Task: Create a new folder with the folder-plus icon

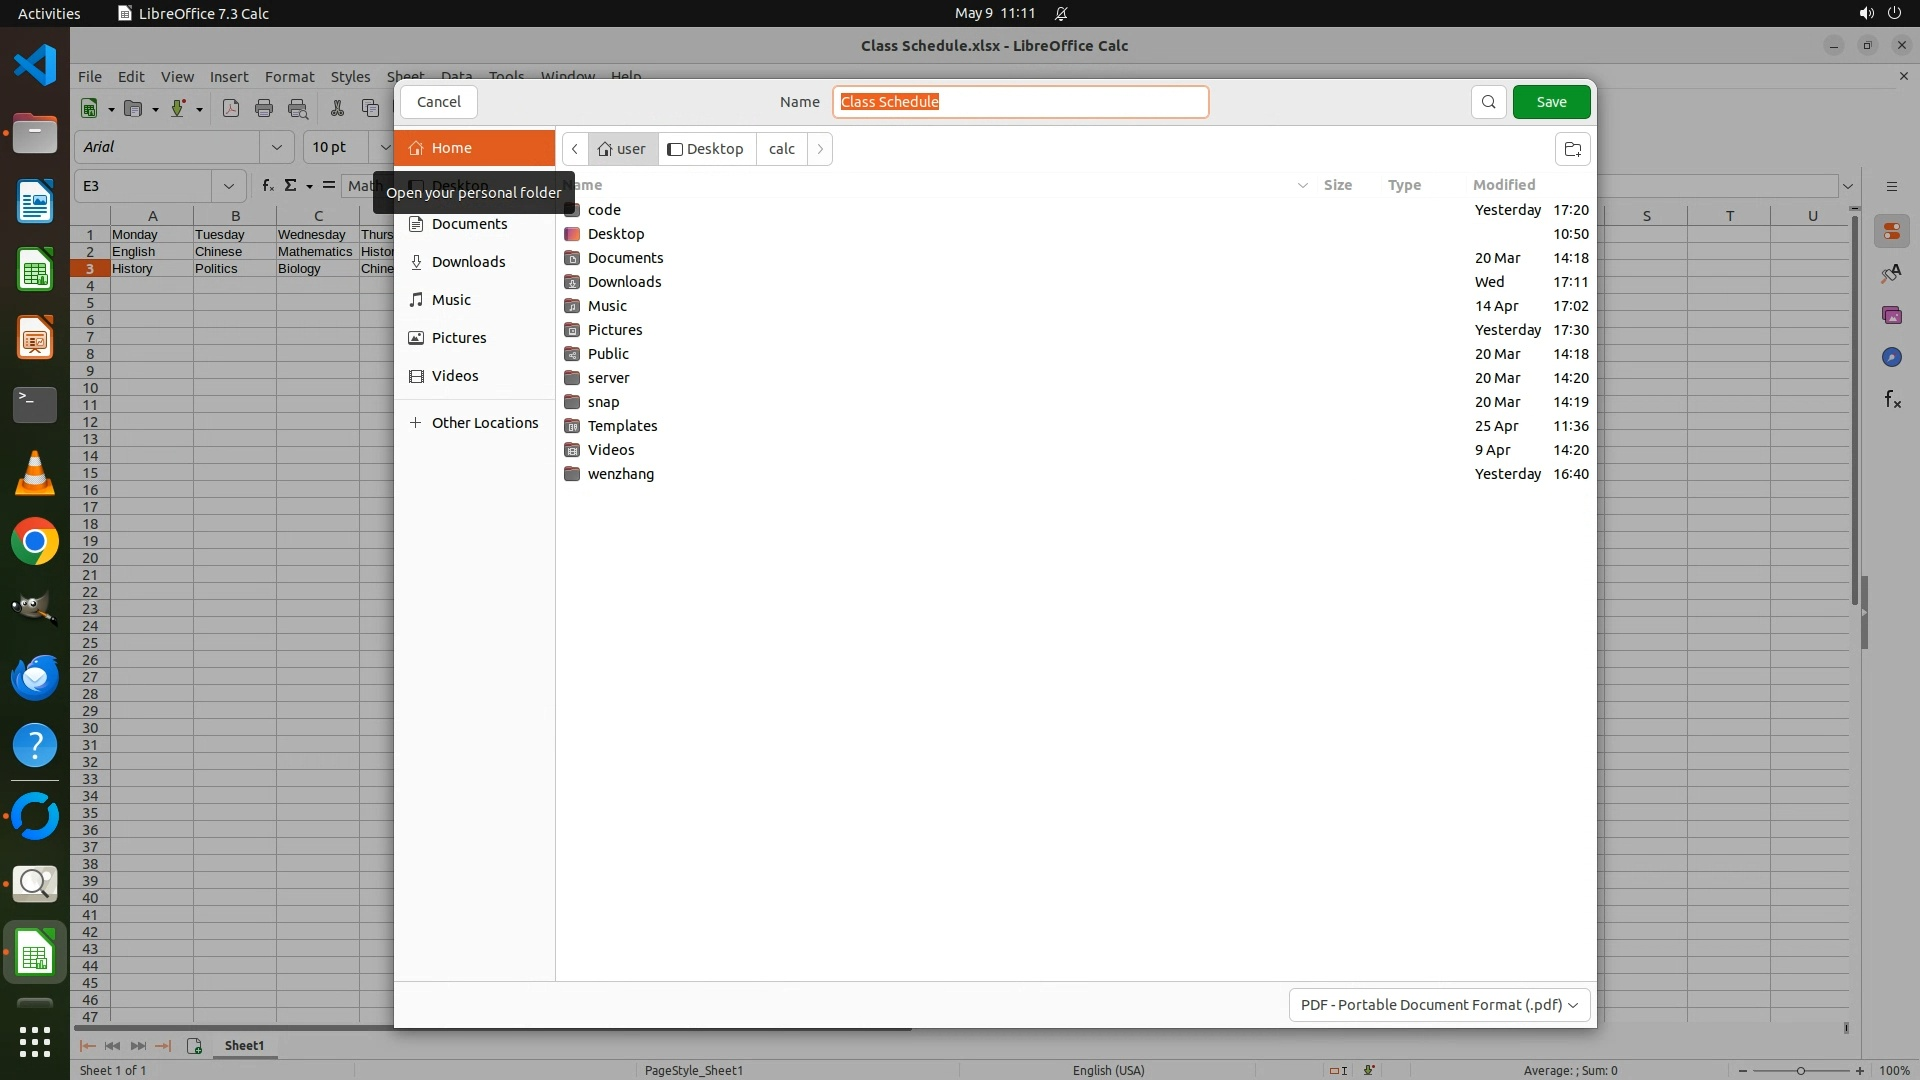Action: [x=1572, y=149]
